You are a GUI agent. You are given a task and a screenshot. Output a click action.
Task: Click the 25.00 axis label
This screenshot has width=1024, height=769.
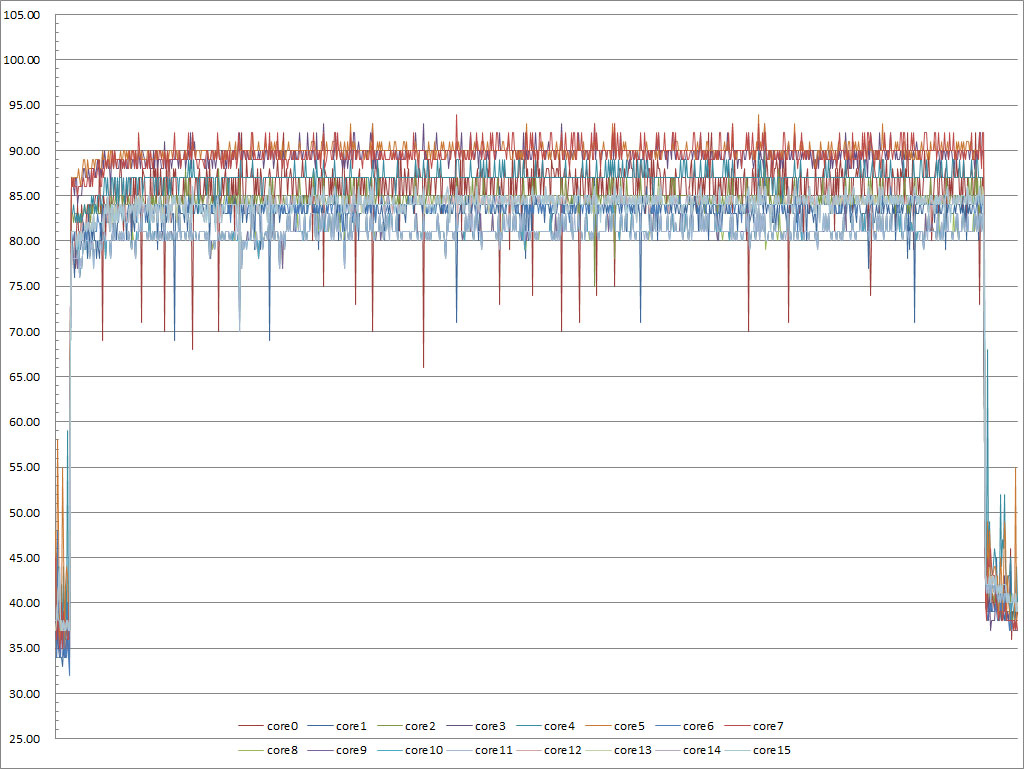24,739
